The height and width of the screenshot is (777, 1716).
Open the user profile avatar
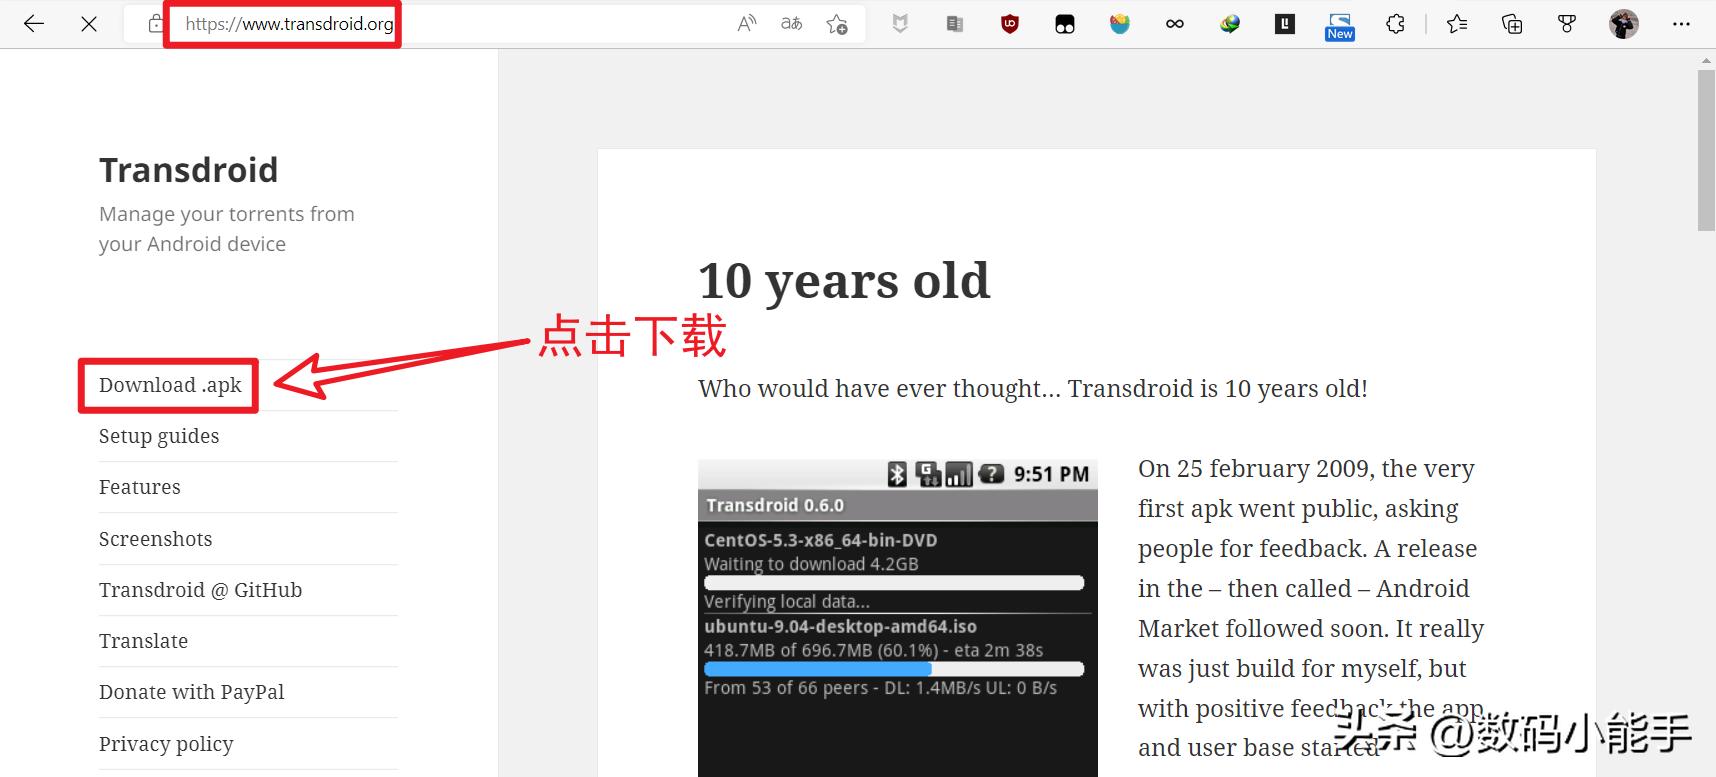tap(1624, 24)
